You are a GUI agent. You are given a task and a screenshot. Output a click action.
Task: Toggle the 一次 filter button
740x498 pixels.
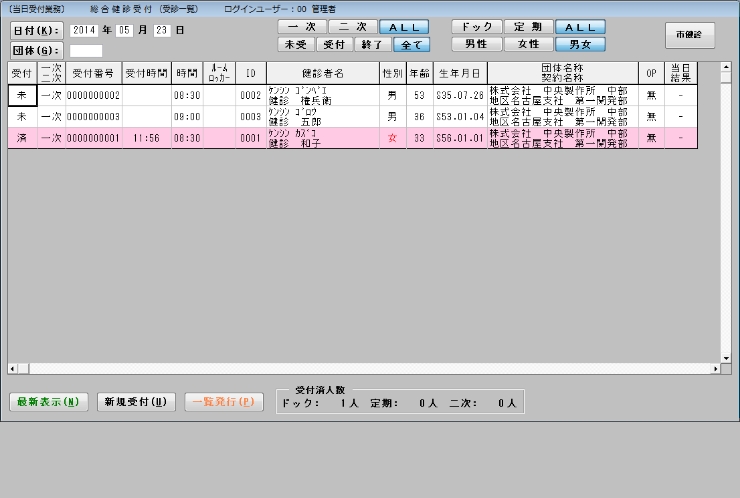[302, 27]
